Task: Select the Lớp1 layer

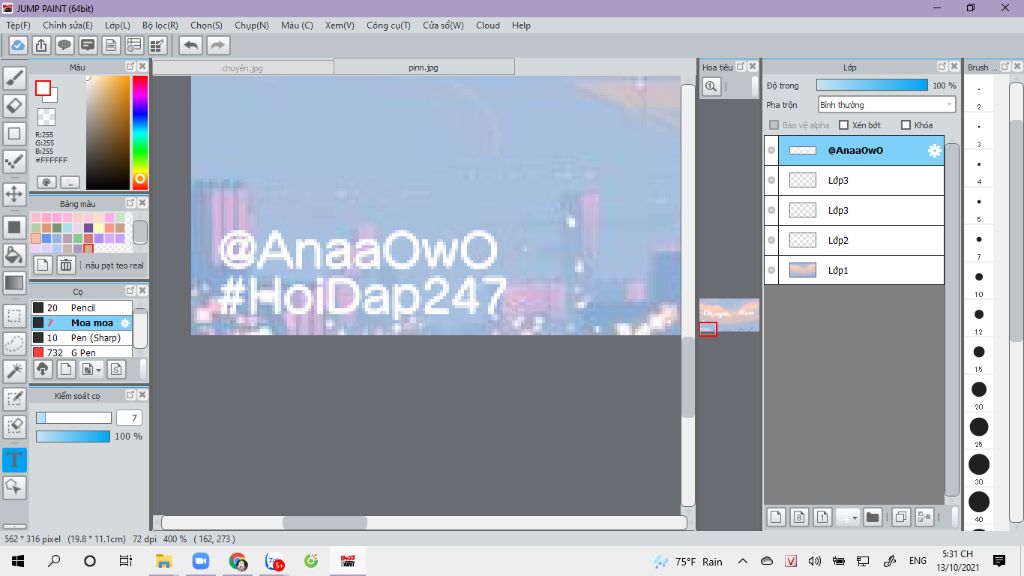Action: pos(861,270)
